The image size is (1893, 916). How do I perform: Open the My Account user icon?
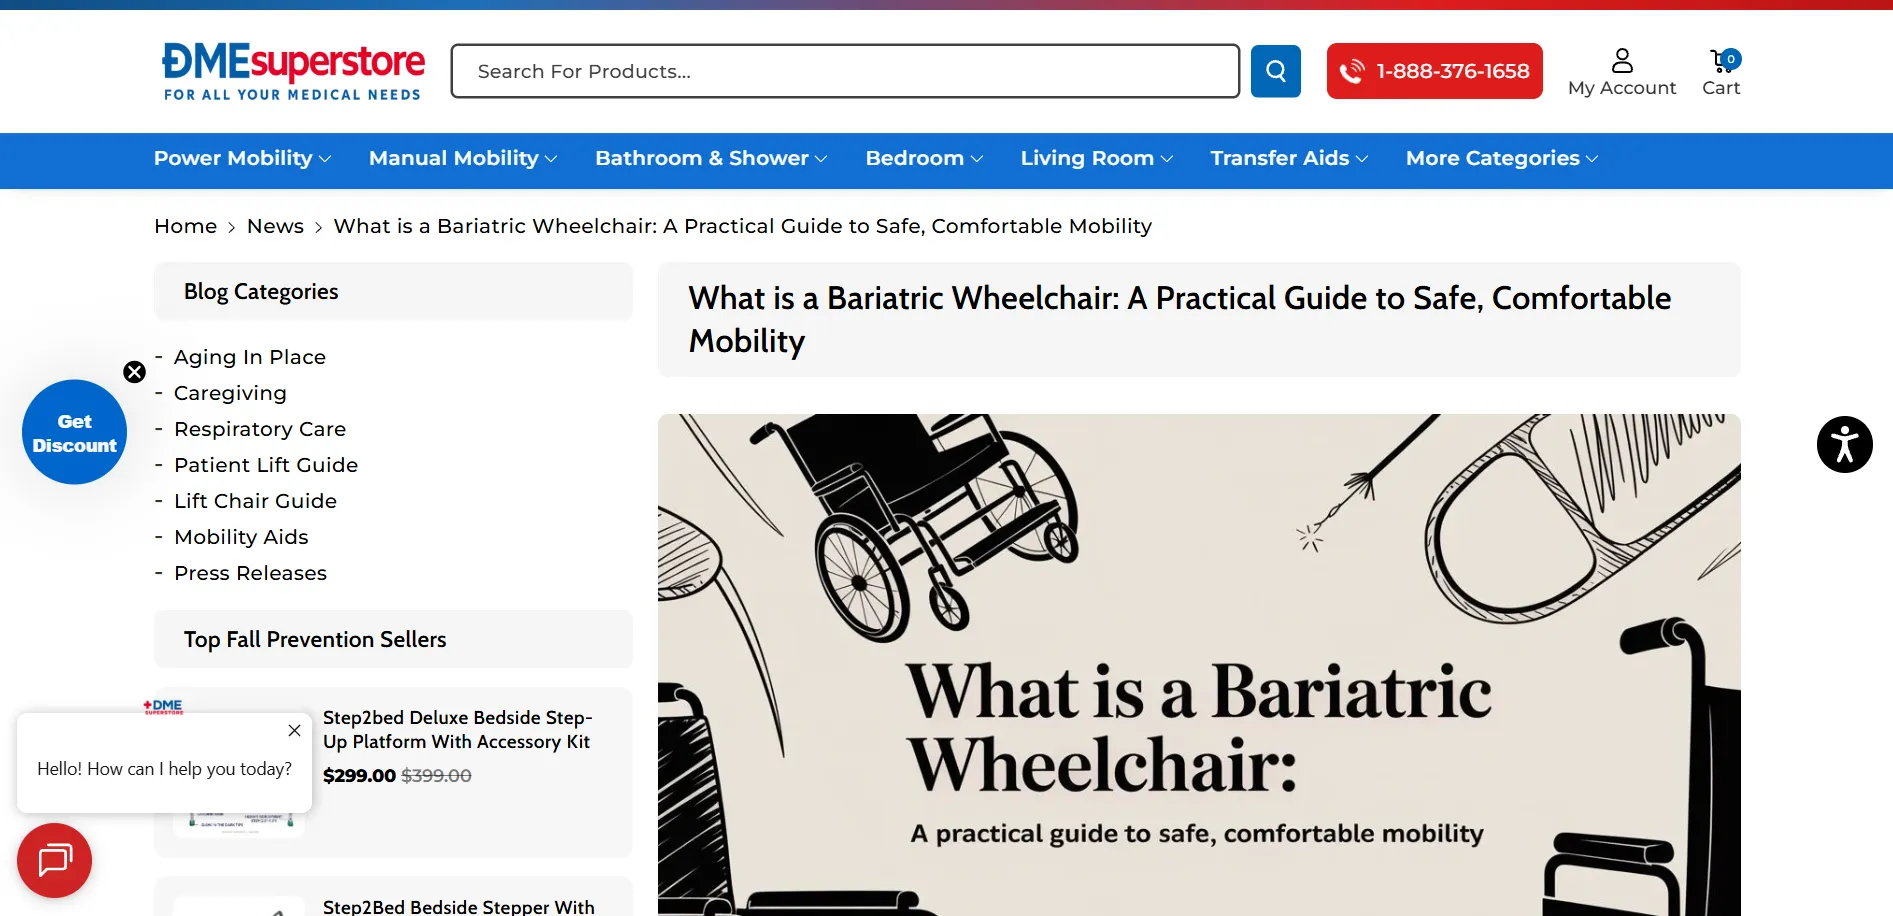tap(1622, 61)
